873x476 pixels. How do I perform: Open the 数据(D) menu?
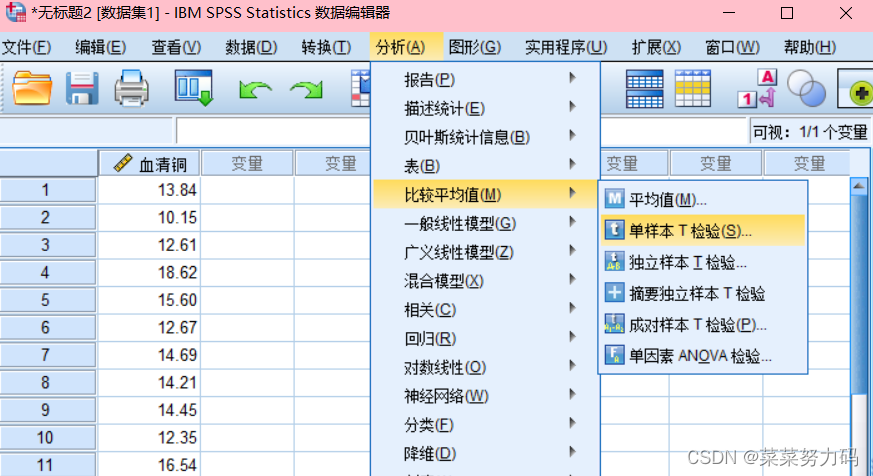tap(251, 47)
